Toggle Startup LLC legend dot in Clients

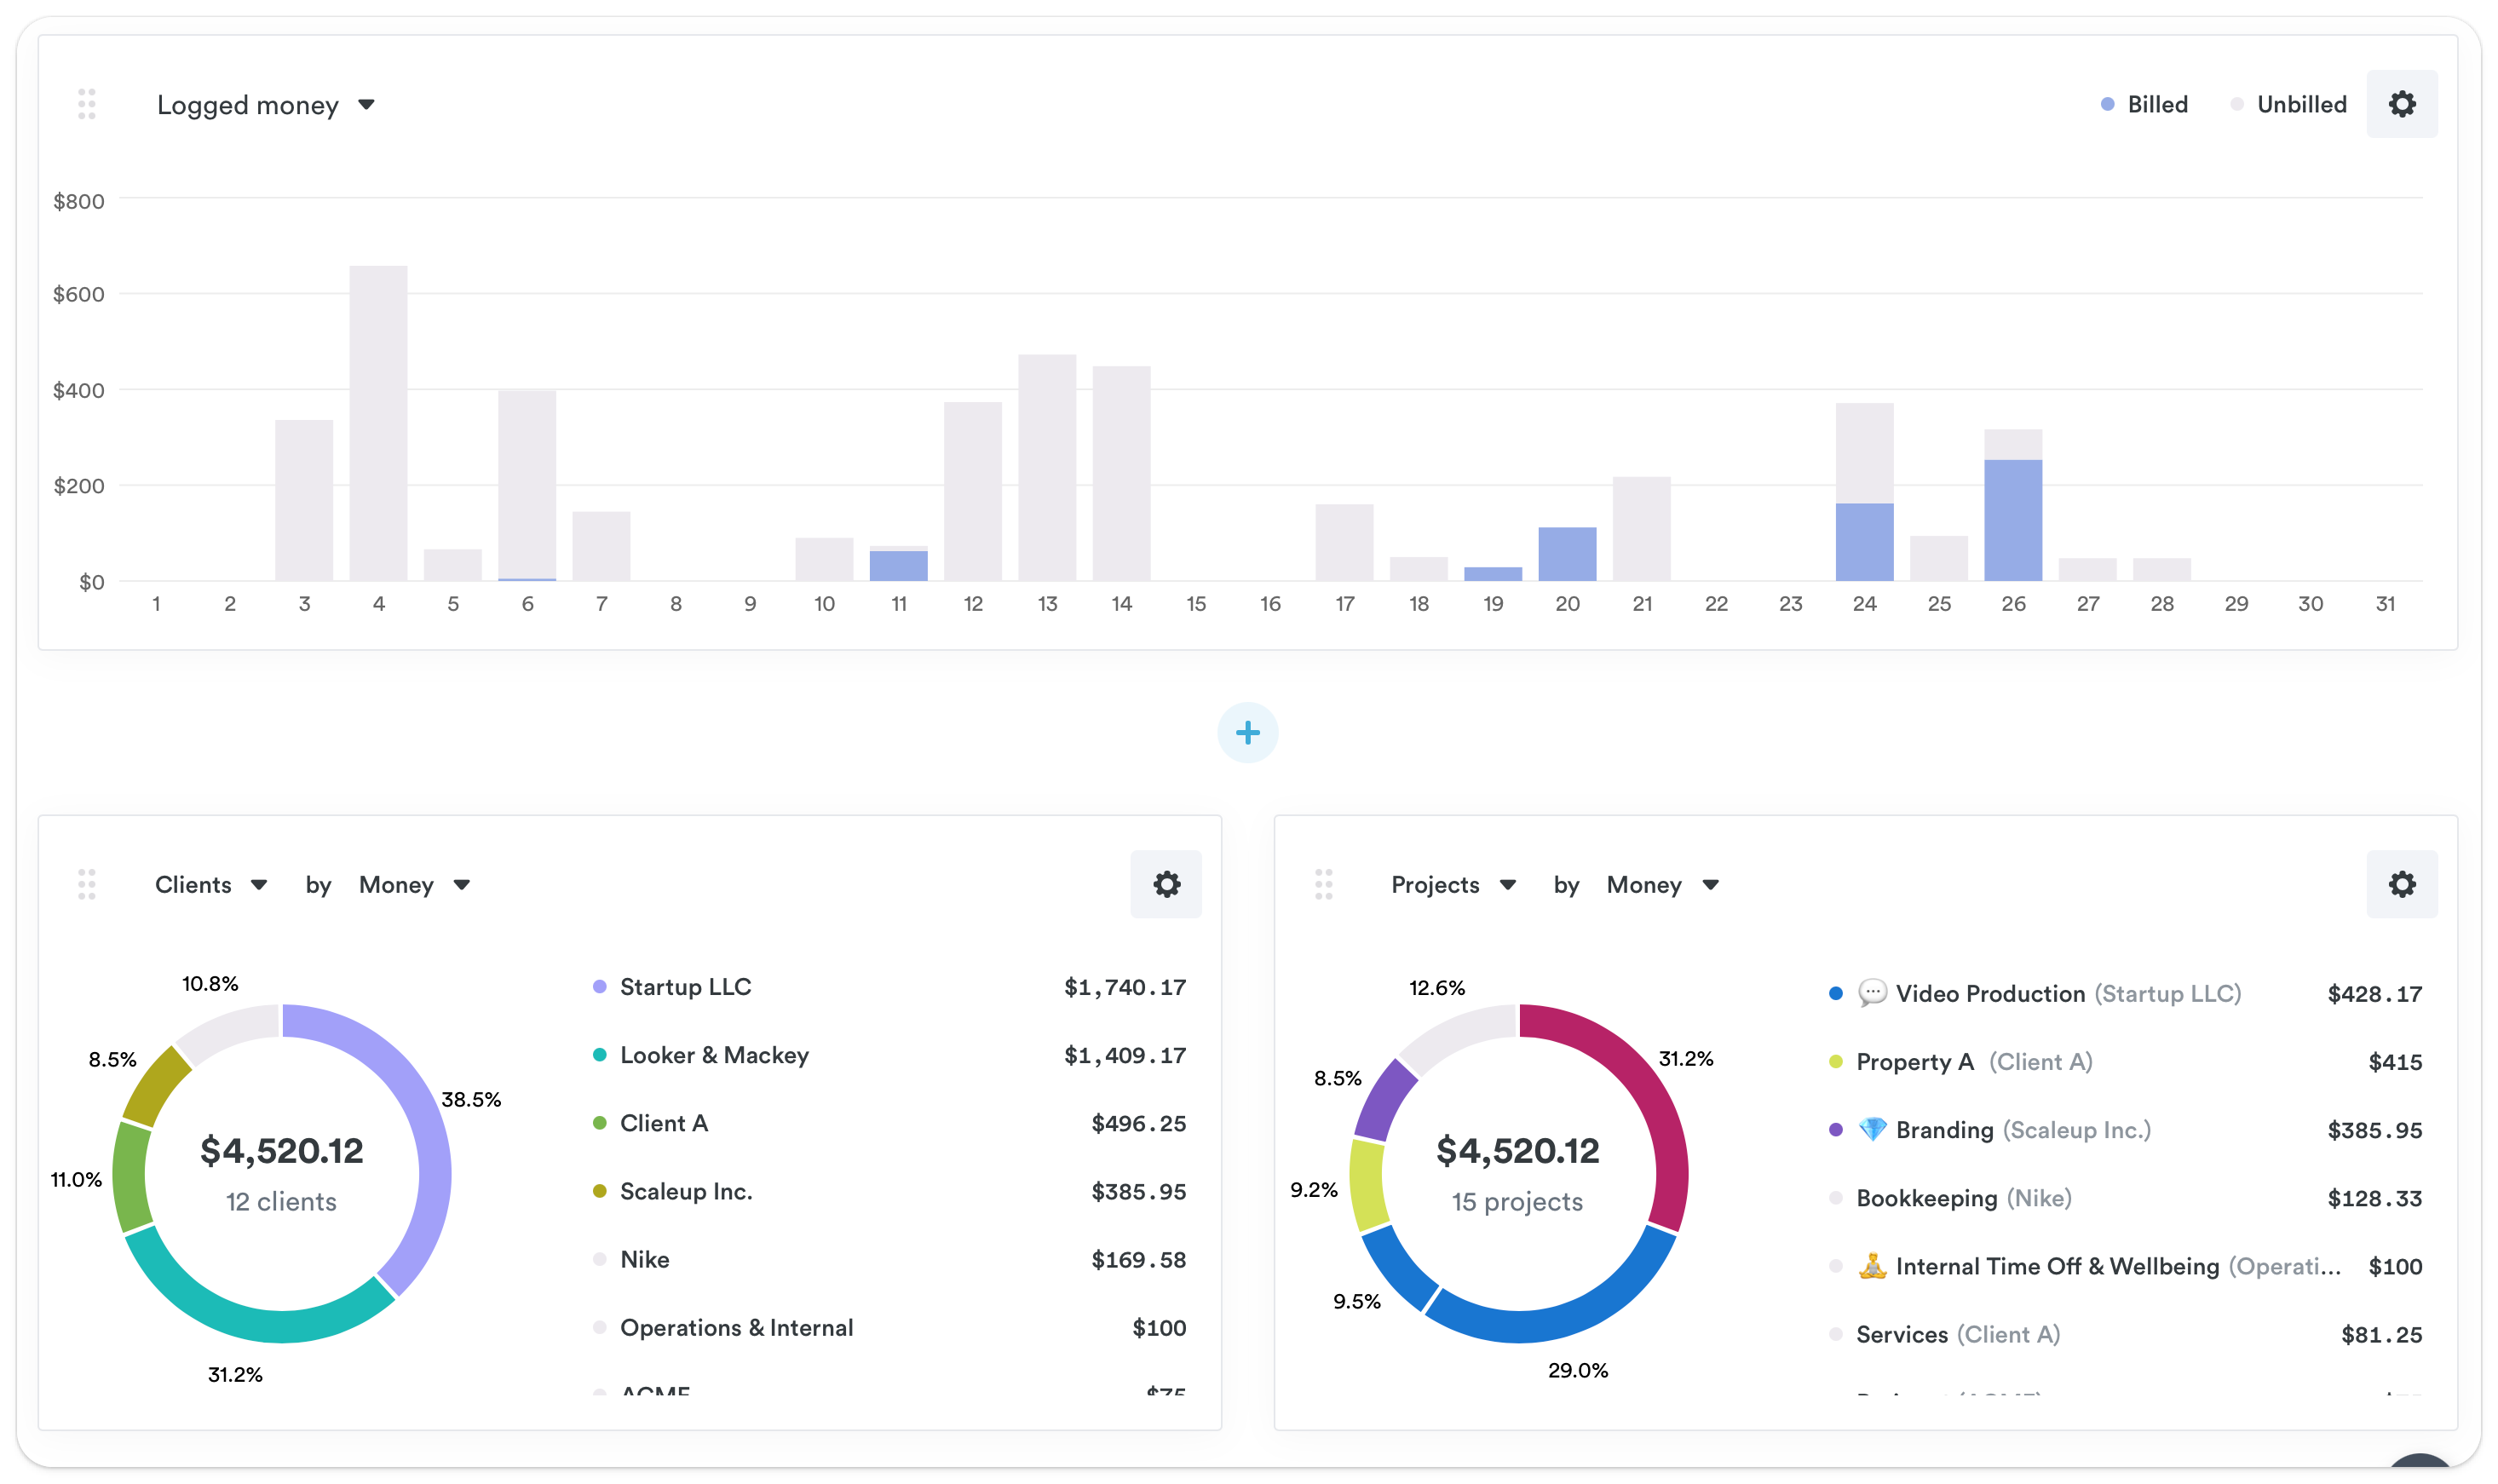pos(599,987)
